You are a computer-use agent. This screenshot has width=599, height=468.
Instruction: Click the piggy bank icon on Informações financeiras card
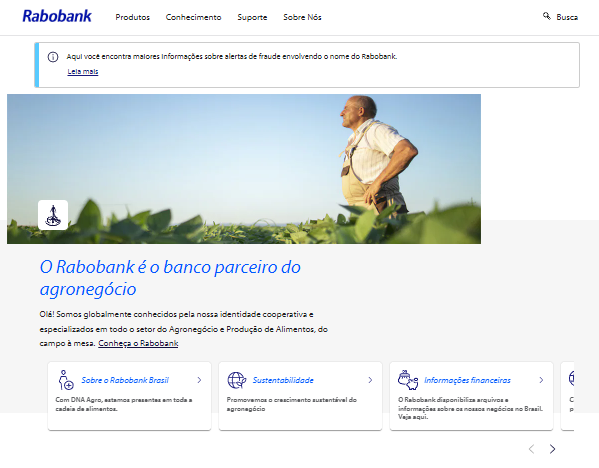tap(408, 380)
